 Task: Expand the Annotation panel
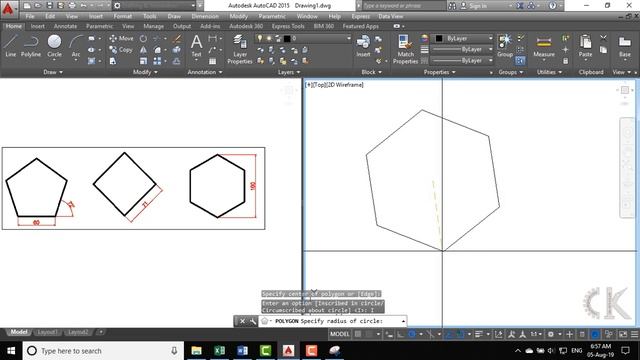[205, 72]
